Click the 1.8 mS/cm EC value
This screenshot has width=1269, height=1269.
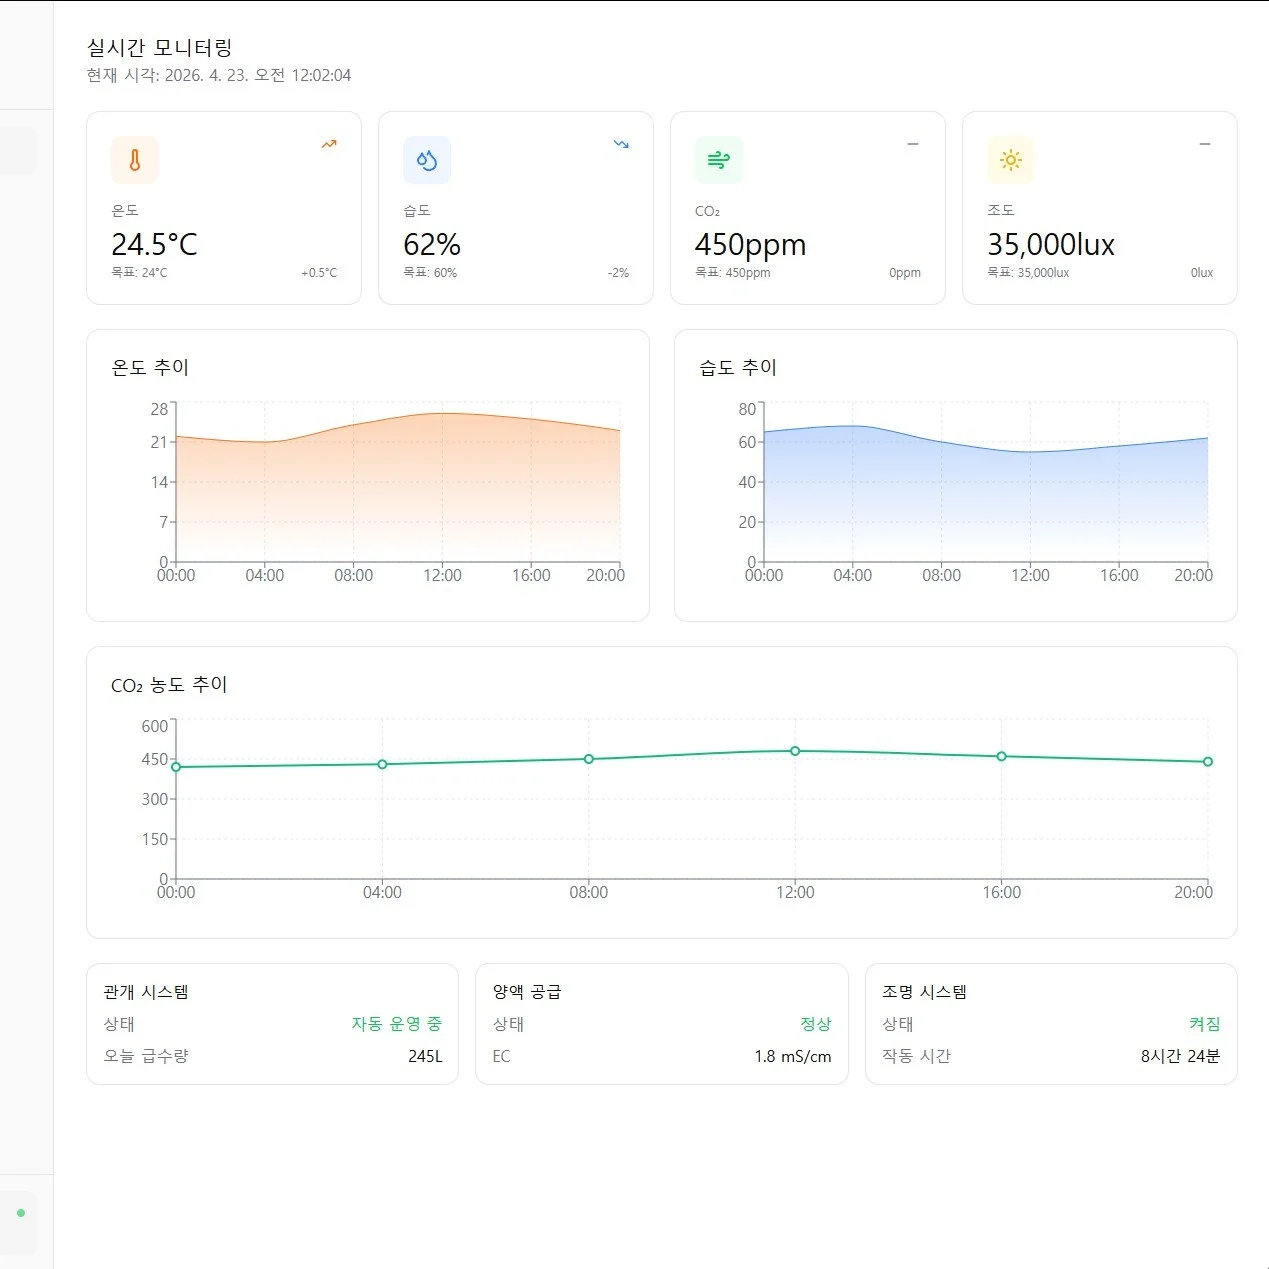(793, 1056)
